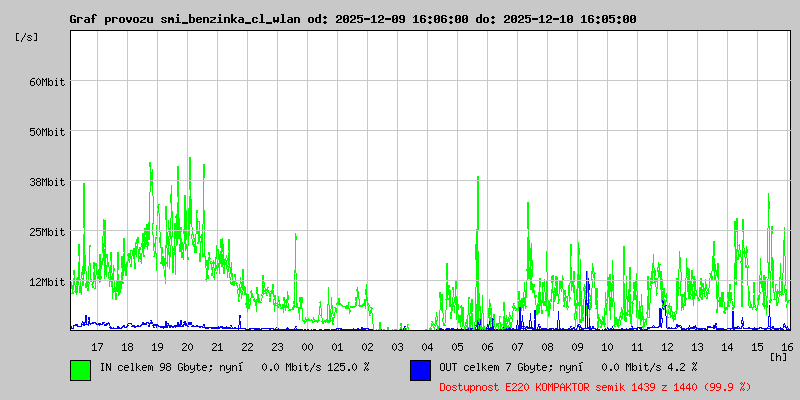
Task: Click the end date 2025-12-10 16:05:00
Action: [x=569, y=19]
